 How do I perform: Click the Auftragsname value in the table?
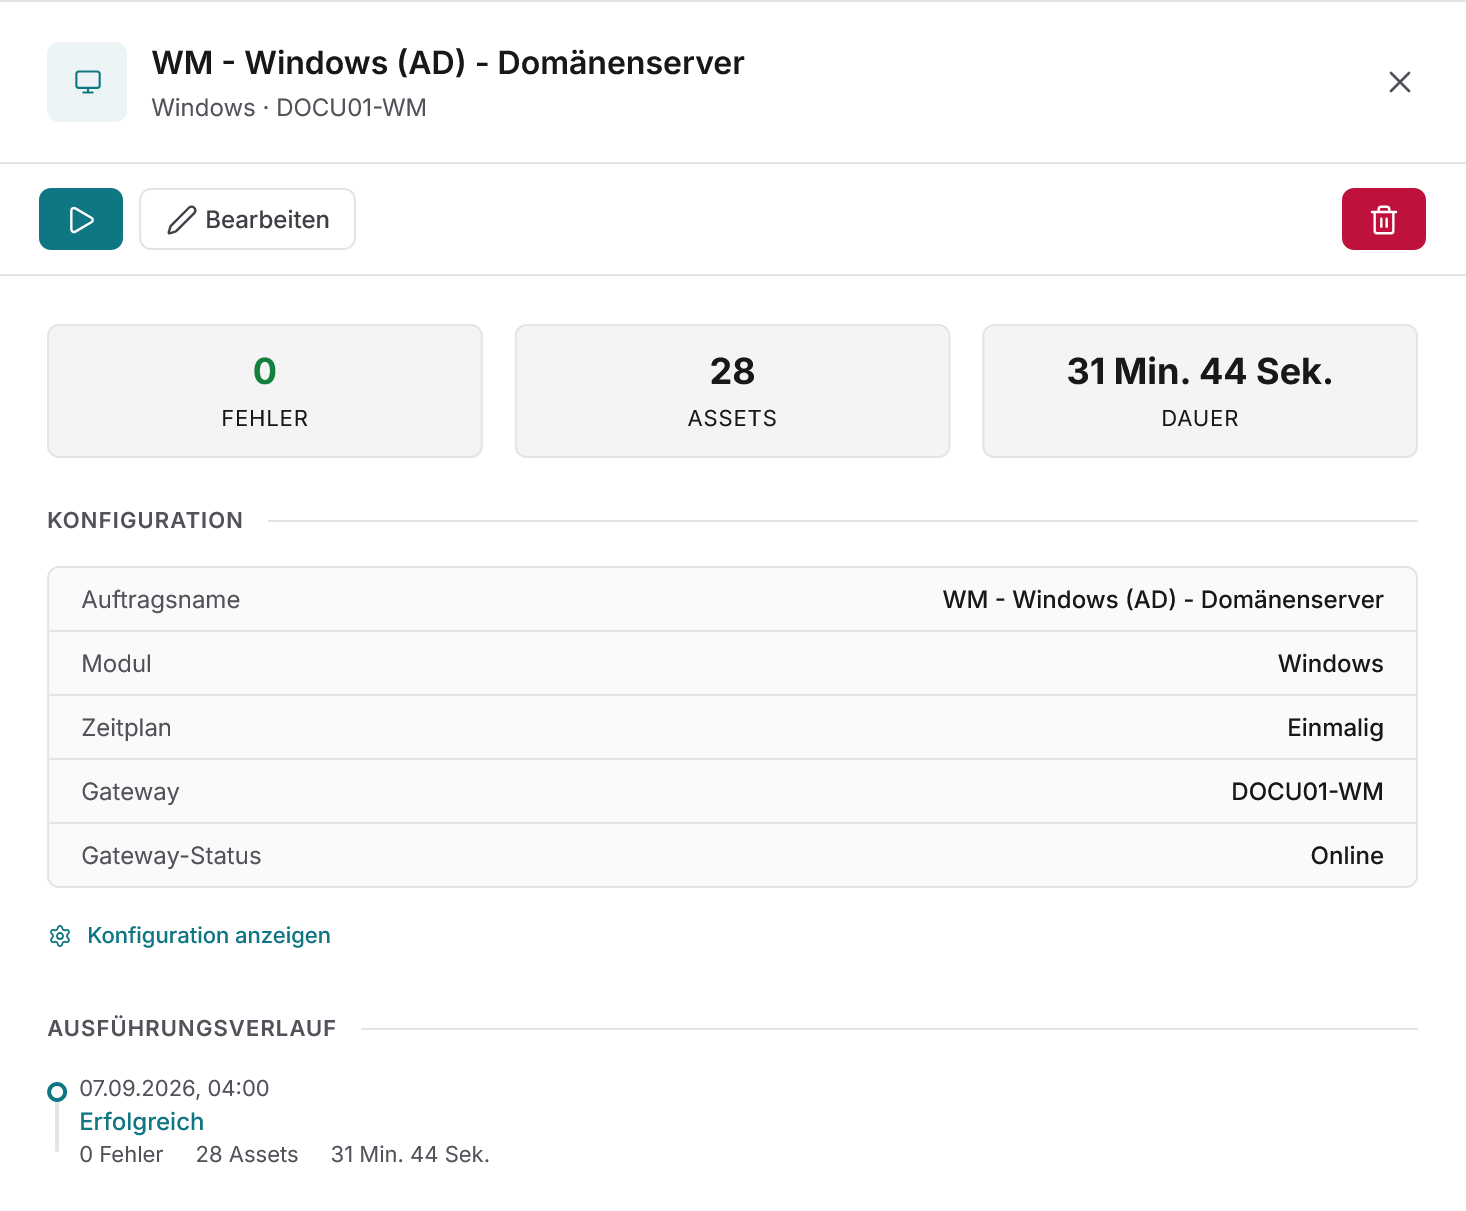[x=1163, y=600]
